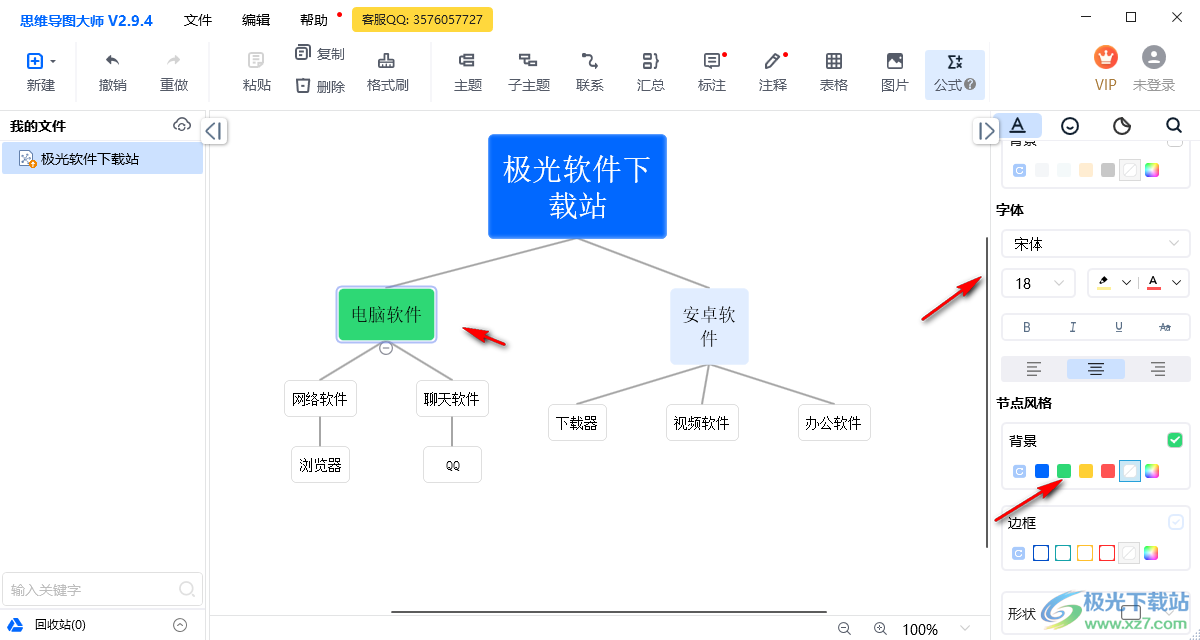Open the 帮助 menu
Screen dimensions: 1200x640
[314, 20]
